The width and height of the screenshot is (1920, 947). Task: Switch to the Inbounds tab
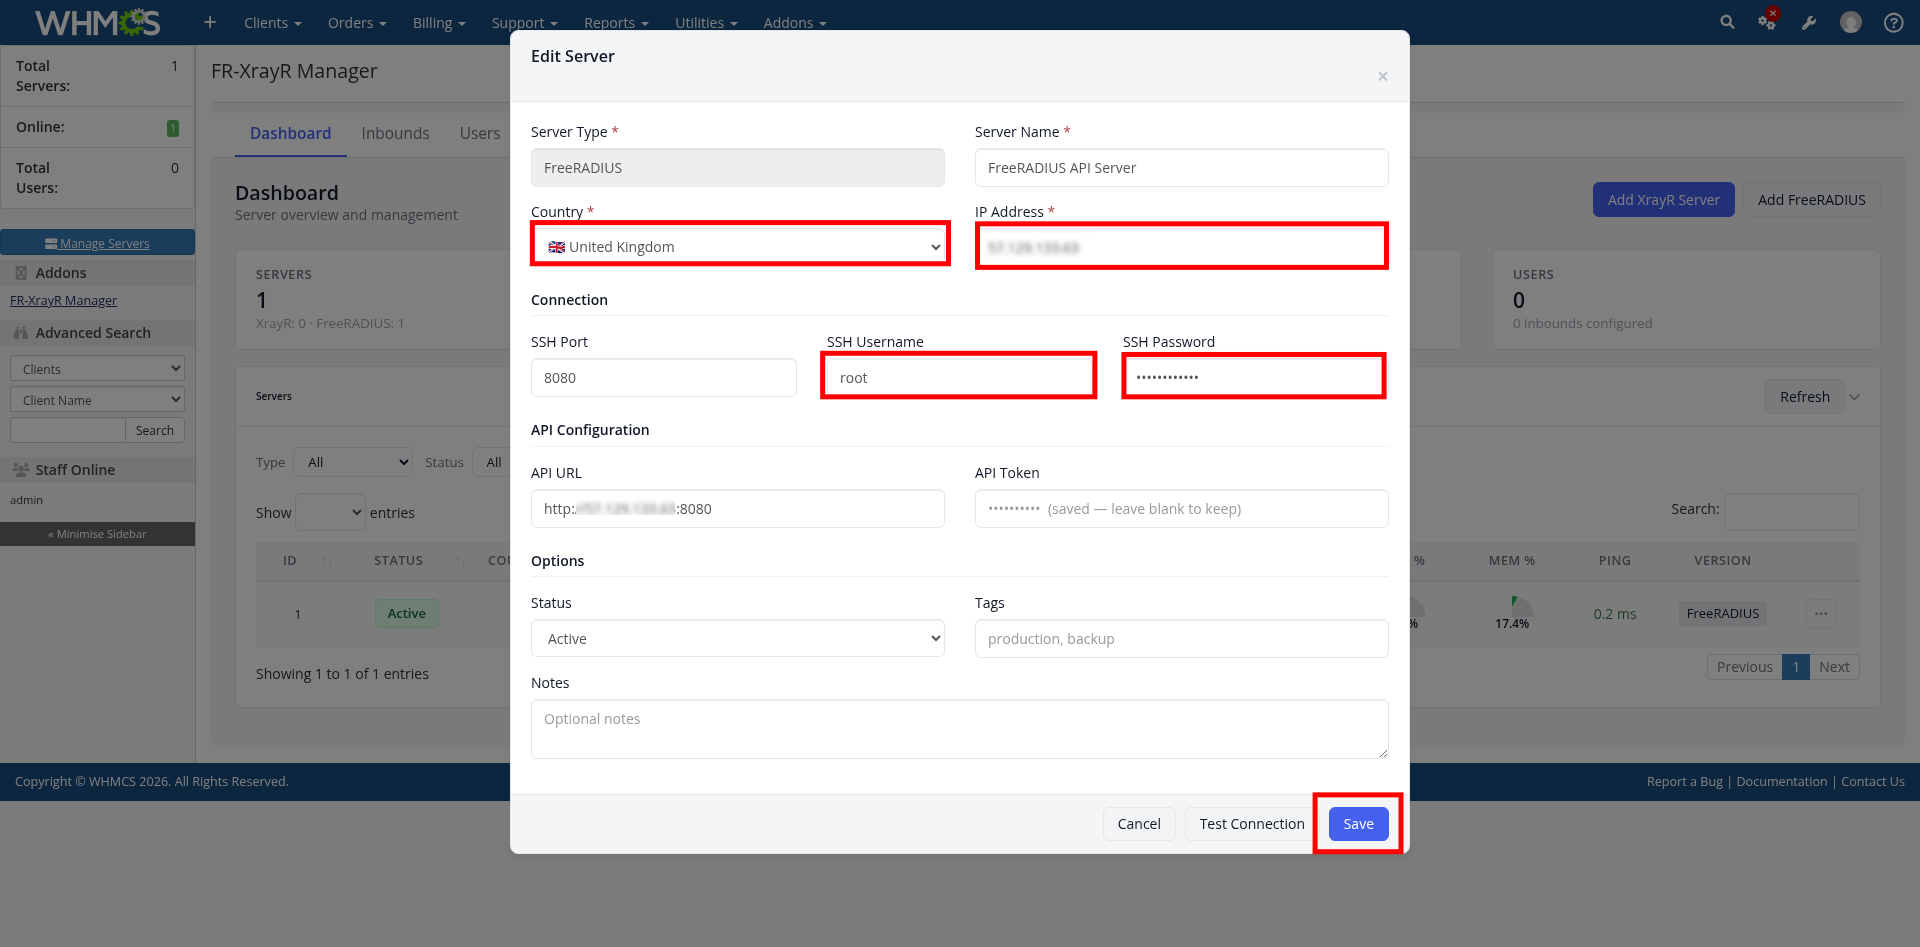[x=395, y=134]
